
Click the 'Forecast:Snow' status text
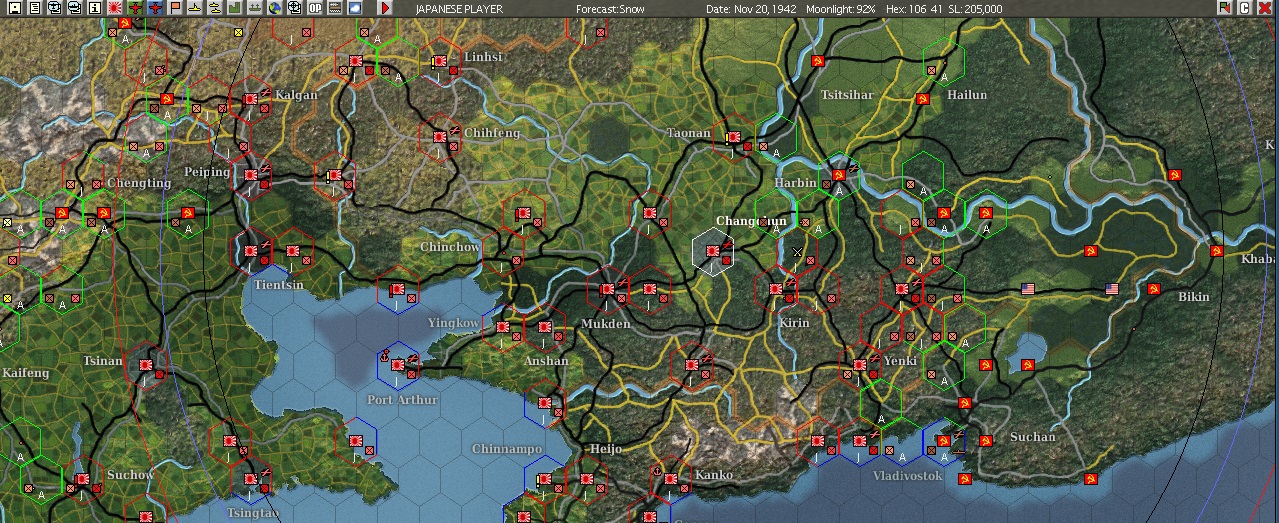[611, 9]
